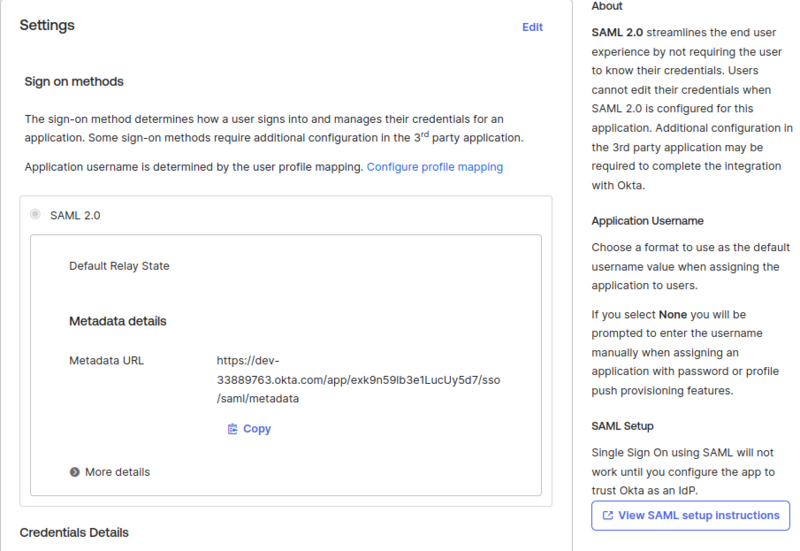Click the SAML Setup heading in the sidebar
Screen dimensions: 800x551
(x=622, y=427)
